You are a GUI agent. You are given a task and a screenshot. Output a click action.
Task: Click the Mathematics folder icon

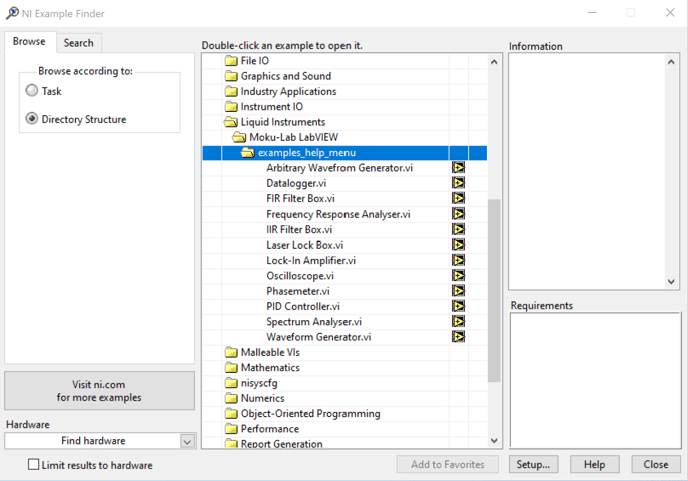click(x=231, y=368)
